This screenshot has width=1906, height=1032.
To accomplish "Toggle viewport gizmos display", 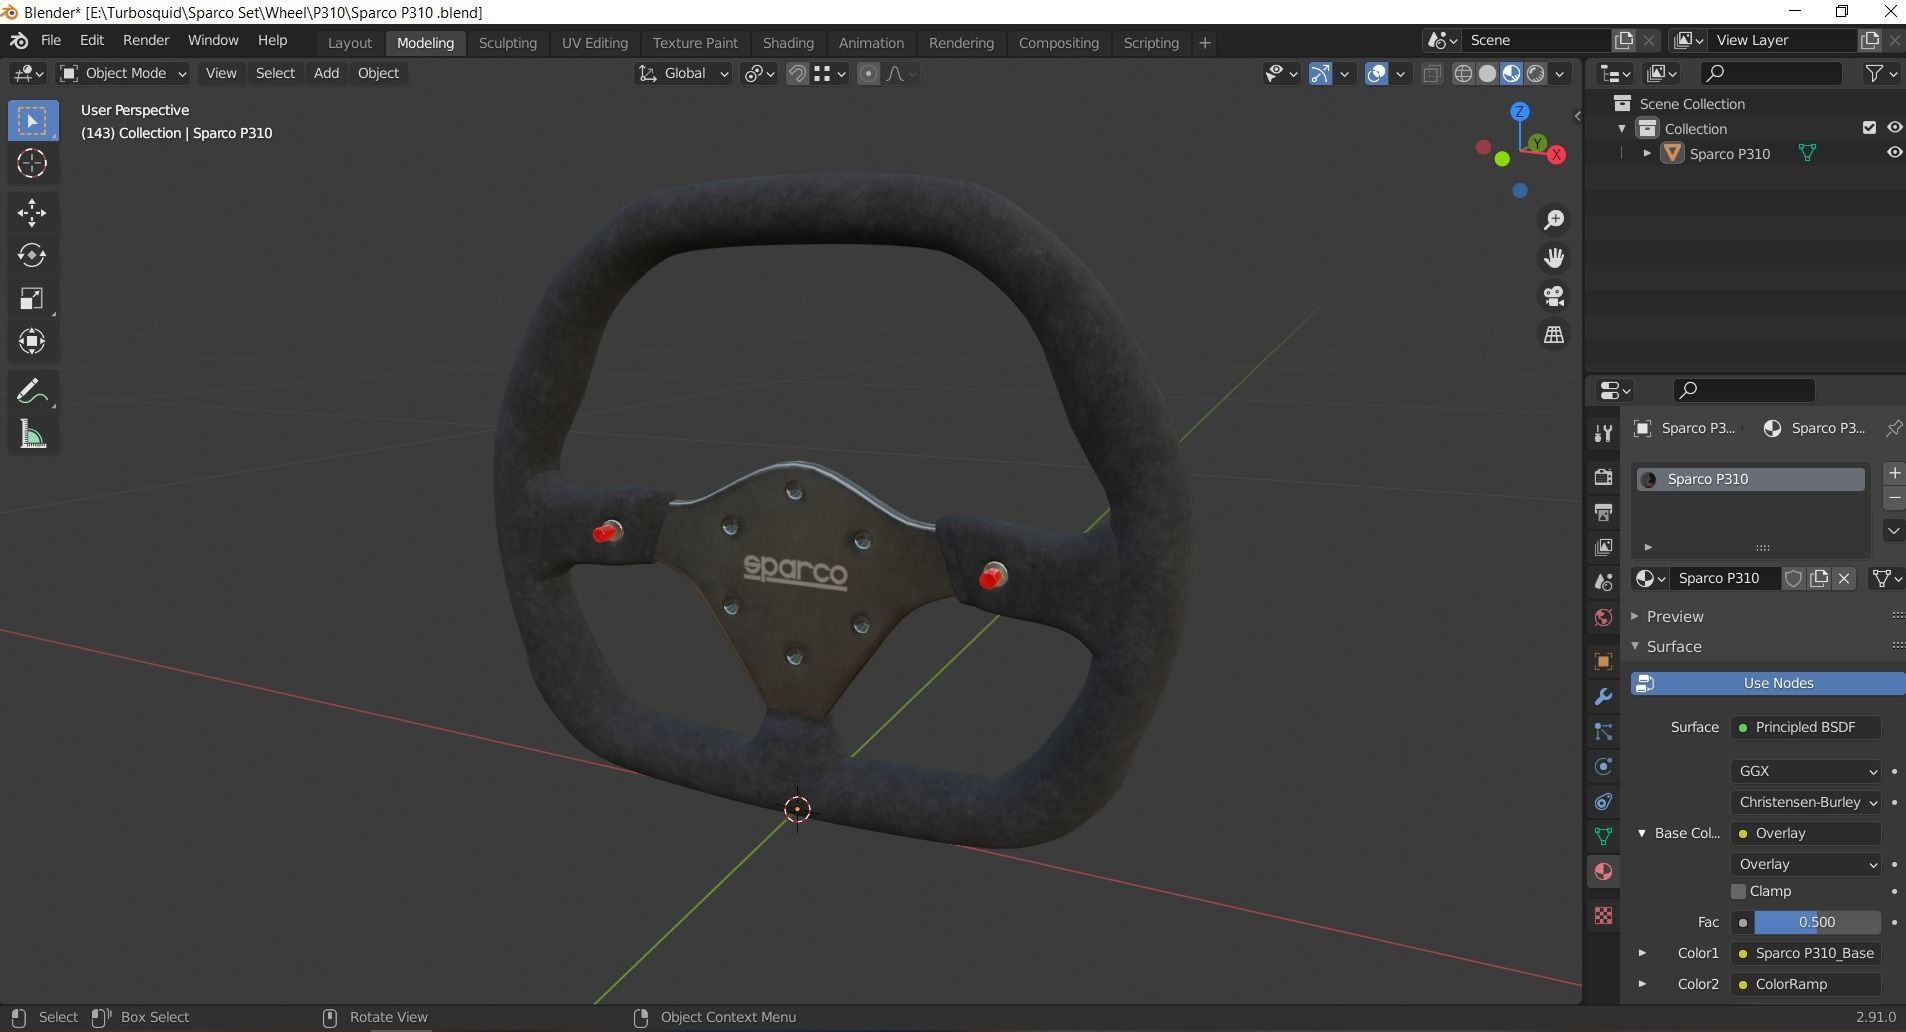I will coord(1320,73).
